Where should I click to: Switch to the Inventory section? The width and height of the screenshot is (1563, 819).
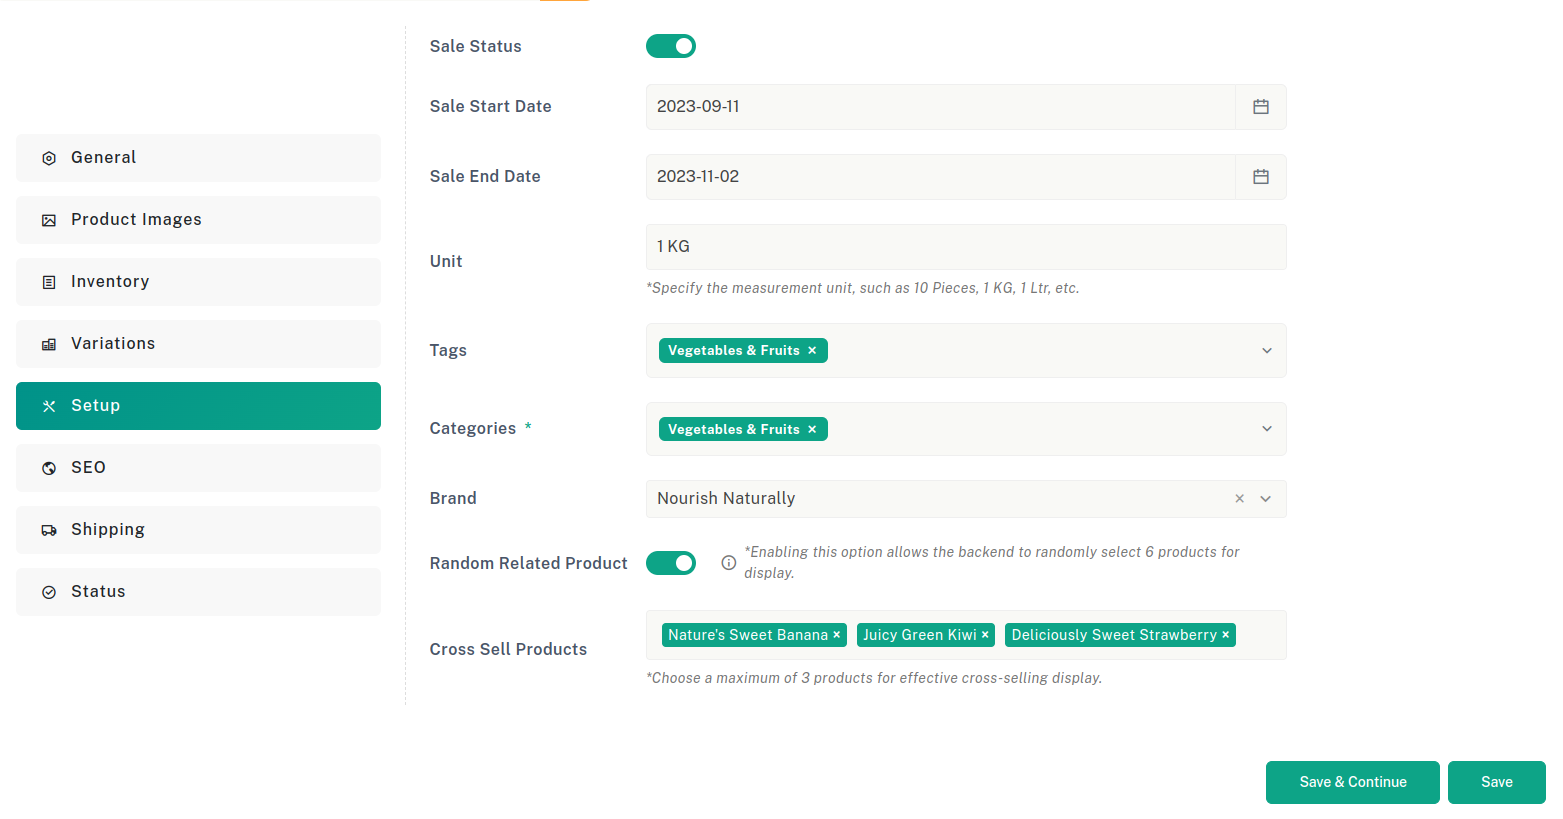(198, 282)
